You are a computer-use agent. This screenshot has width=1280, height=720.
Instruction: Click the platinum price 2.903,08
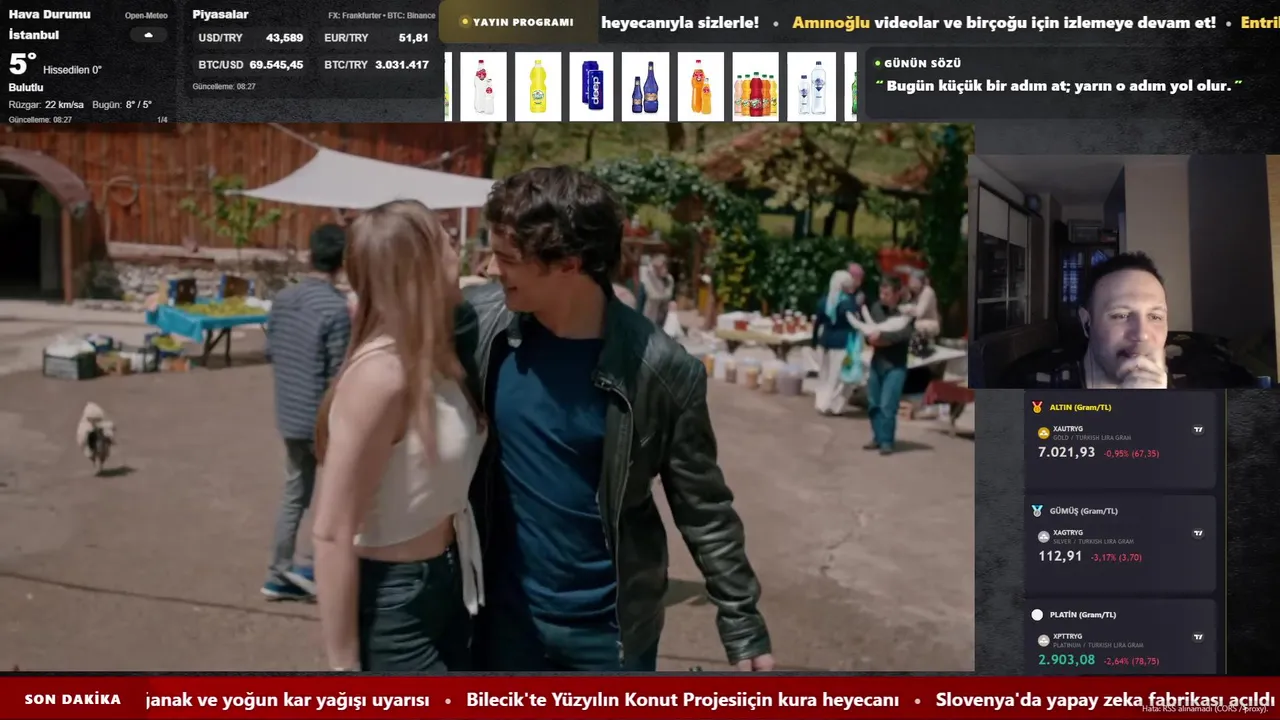click(1066, 660)
